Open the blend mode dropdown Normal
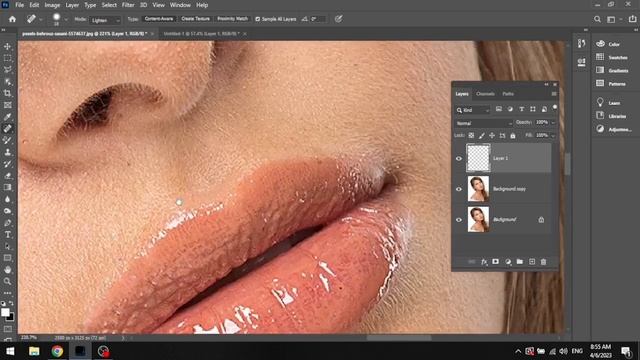640x360 pixels. pos(484,123)
